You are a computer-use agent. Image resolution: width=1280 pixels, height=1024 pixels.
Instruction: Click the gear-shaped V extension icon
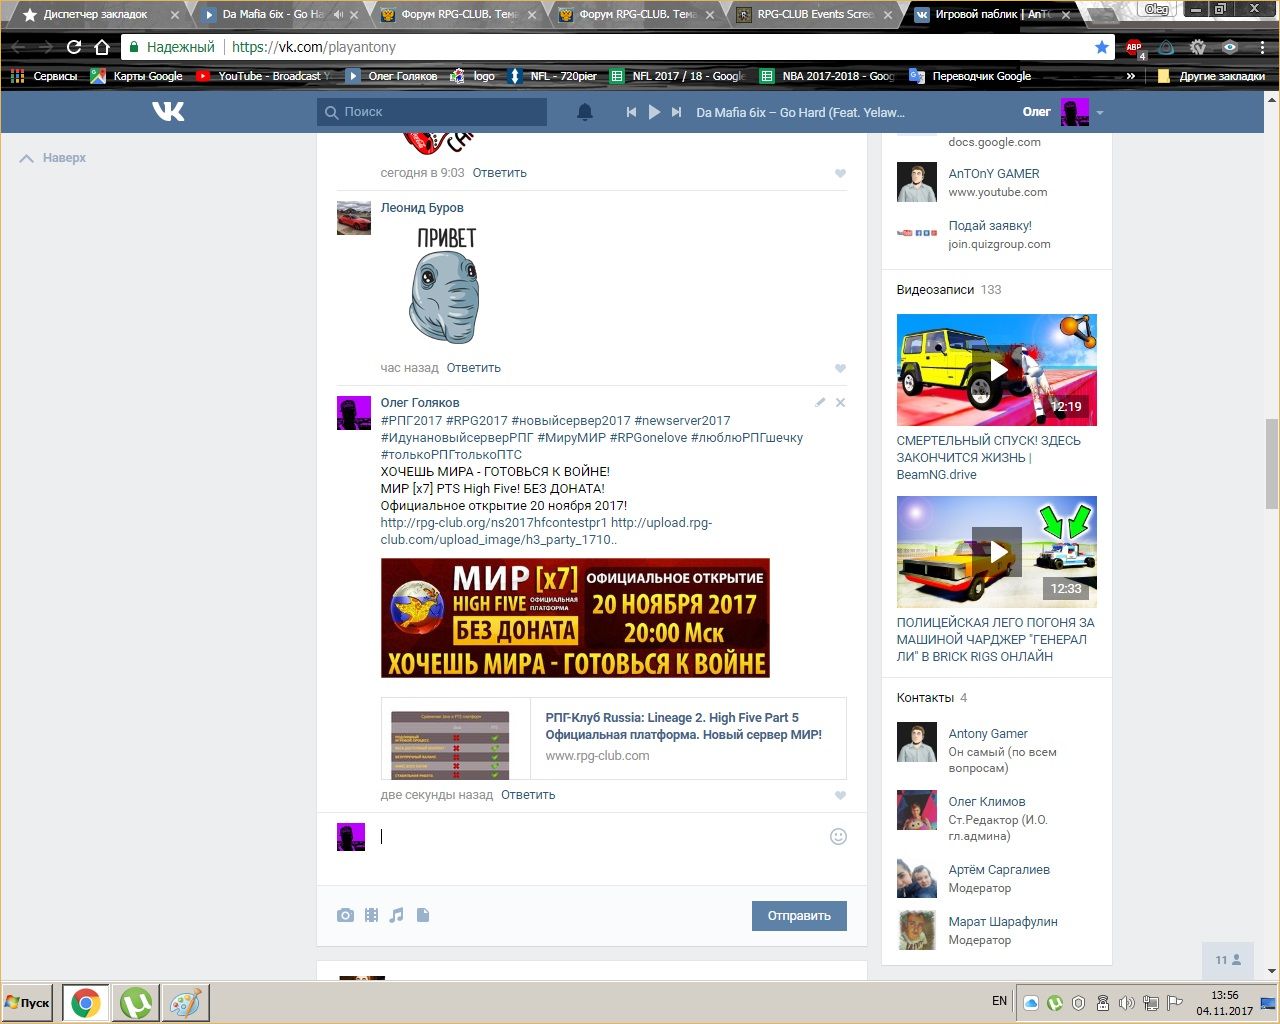coord(1198,47)
